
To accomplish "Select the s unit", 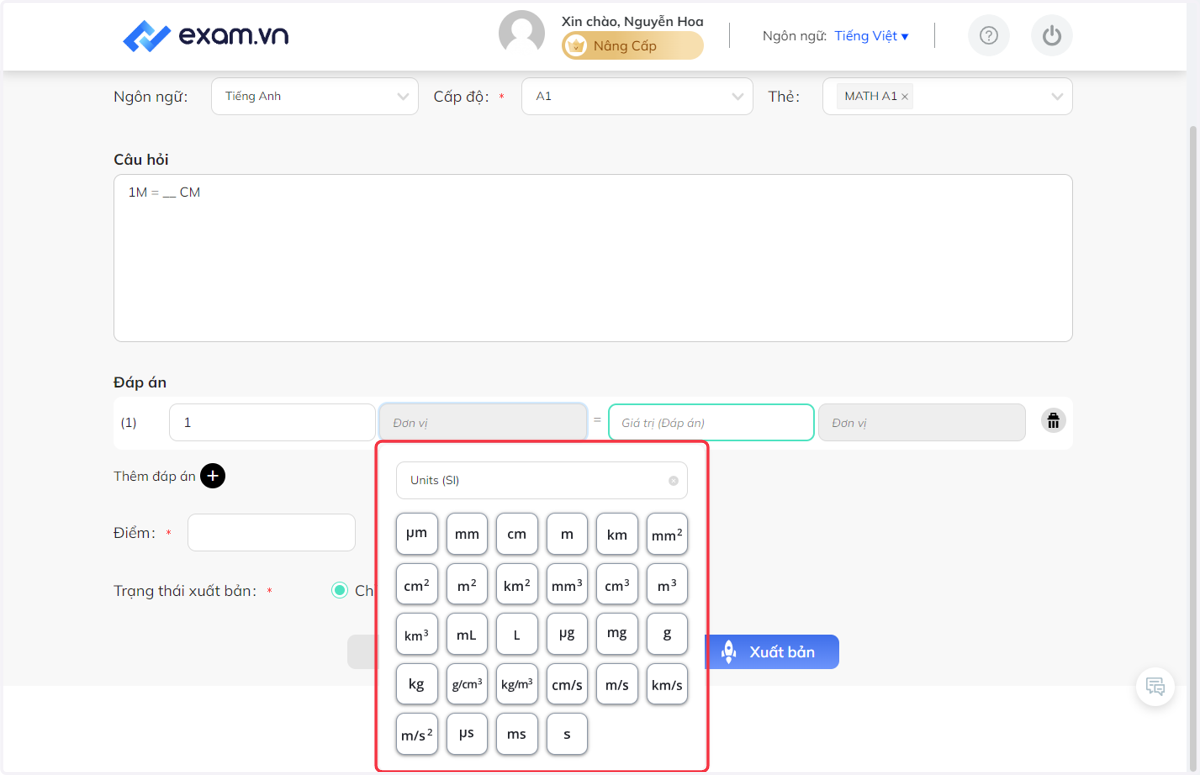I will pos(567,734).
